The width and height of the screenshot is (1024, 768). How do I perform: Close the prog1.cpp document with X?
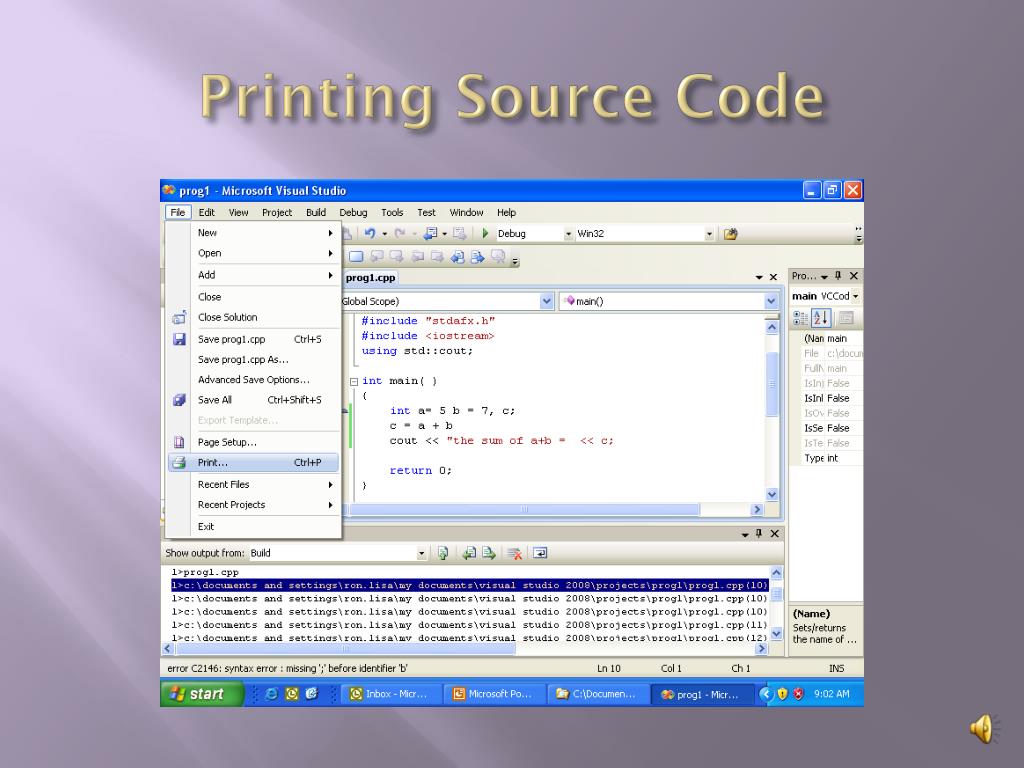(x=773, y=278)
